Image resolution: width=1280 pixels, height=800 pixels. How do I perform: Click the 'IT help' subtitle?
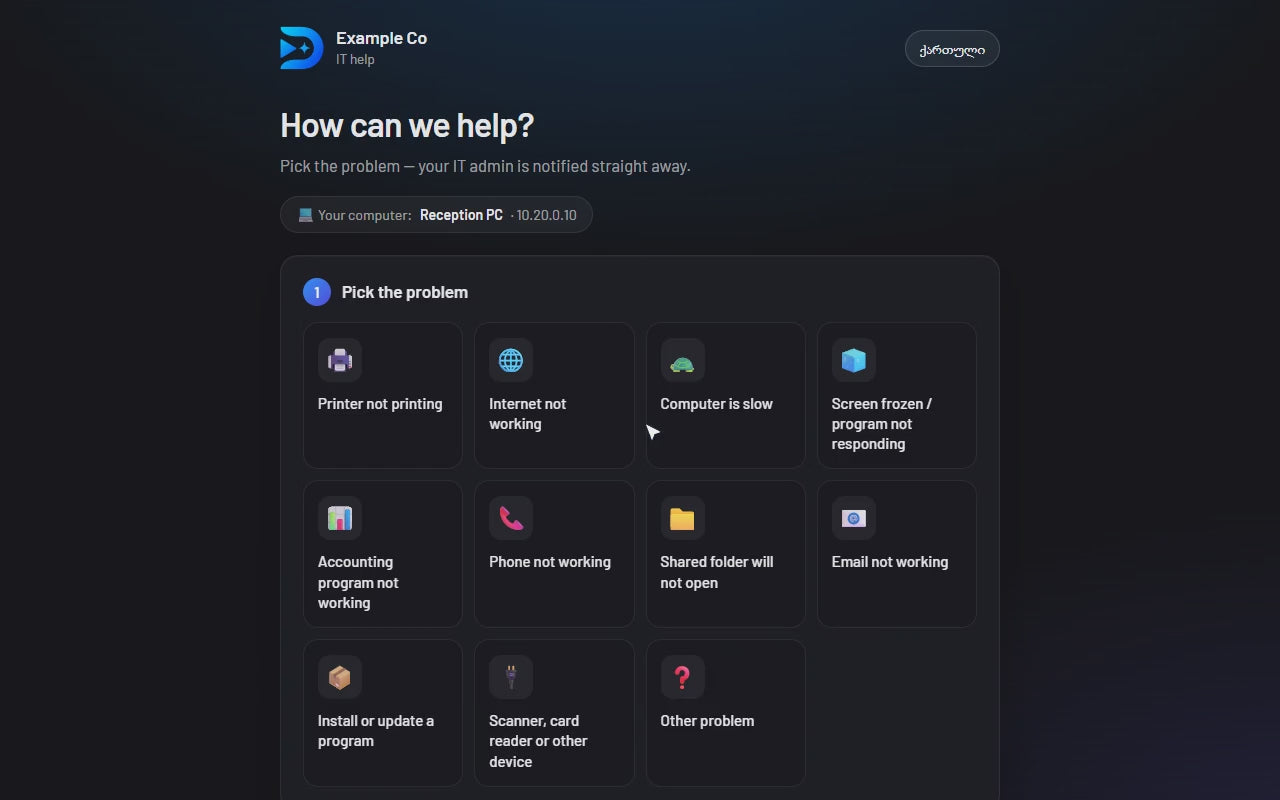pyautogui.click(x=355, y=59)
